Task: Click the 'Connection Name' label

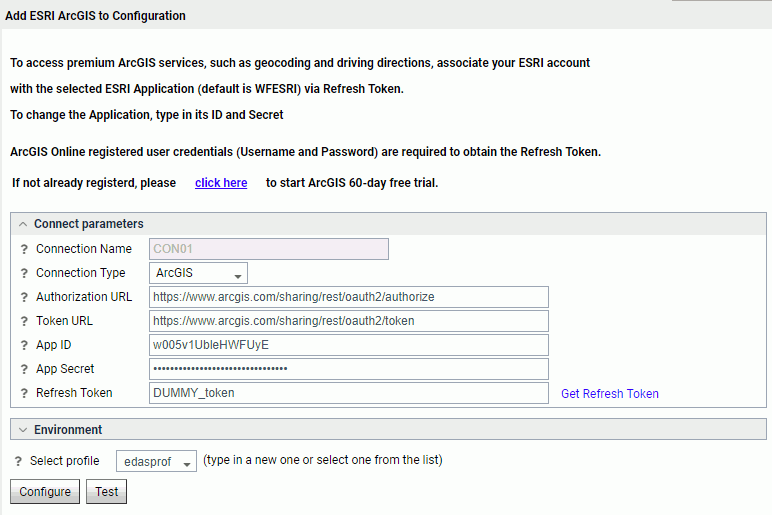Action: pos(84,249)
